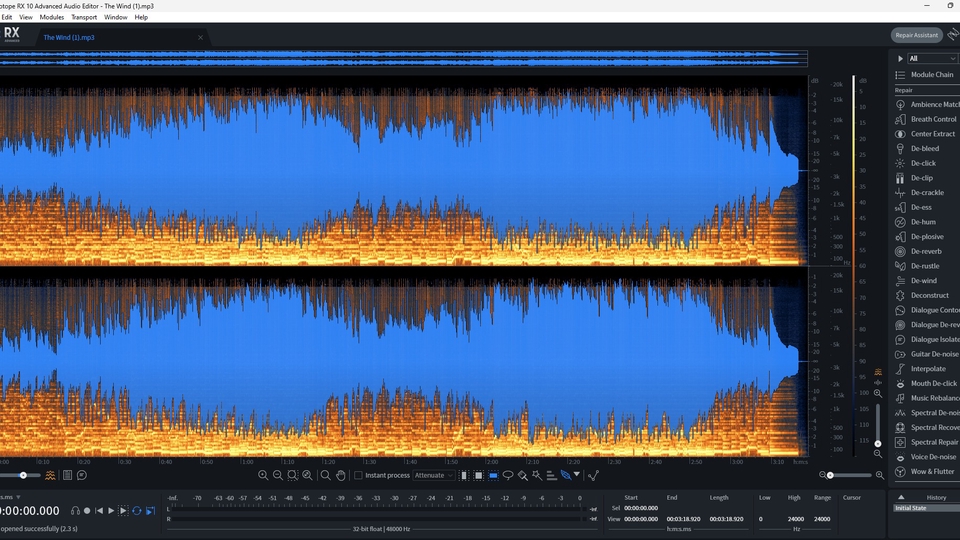Toggle the headphones monitor button
Viewport: 960px width, 540px height.
pyautogui.click(x=75, y=510)
